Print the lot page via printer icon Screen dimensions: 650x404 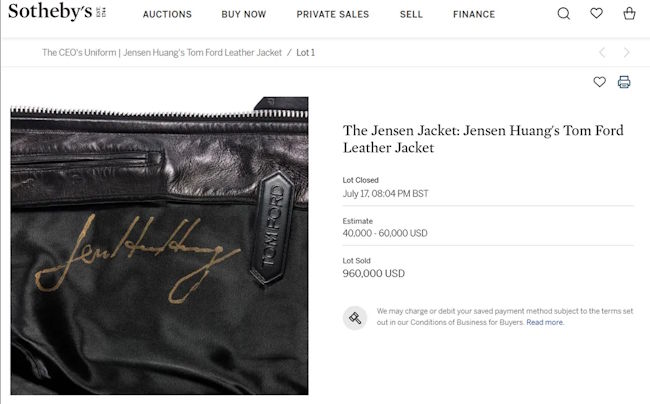click(624, 82)
